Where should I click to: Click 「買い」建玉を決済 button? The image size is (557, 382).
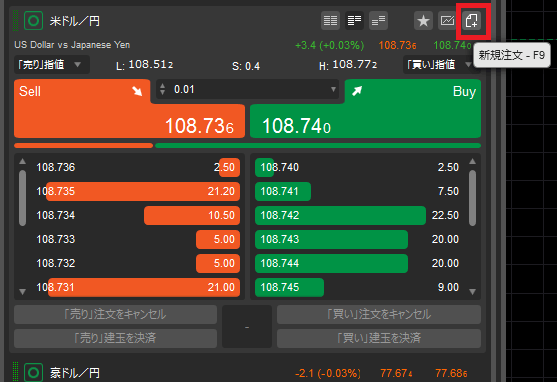[379, 338]
